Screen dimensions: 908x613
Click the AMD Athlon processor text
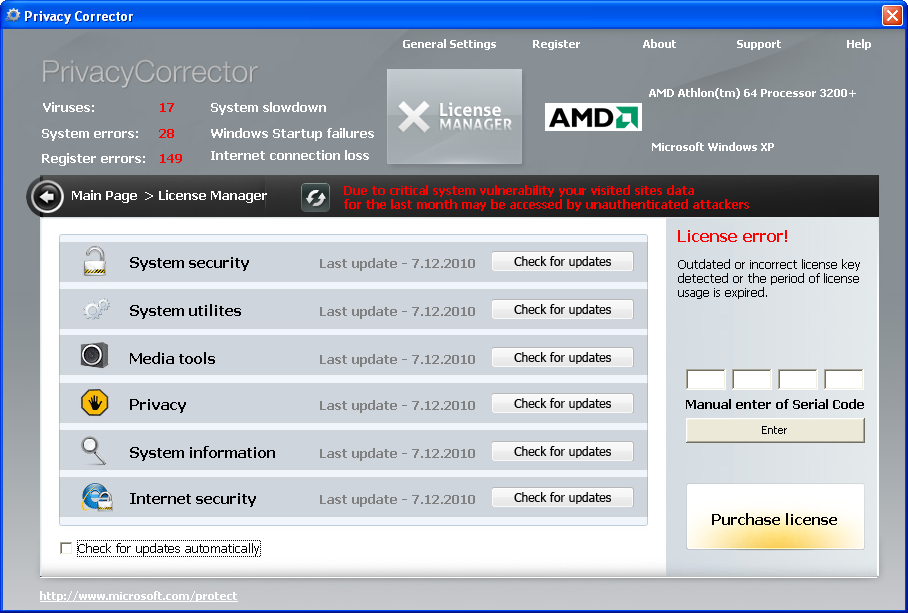[x=752, y=93]
